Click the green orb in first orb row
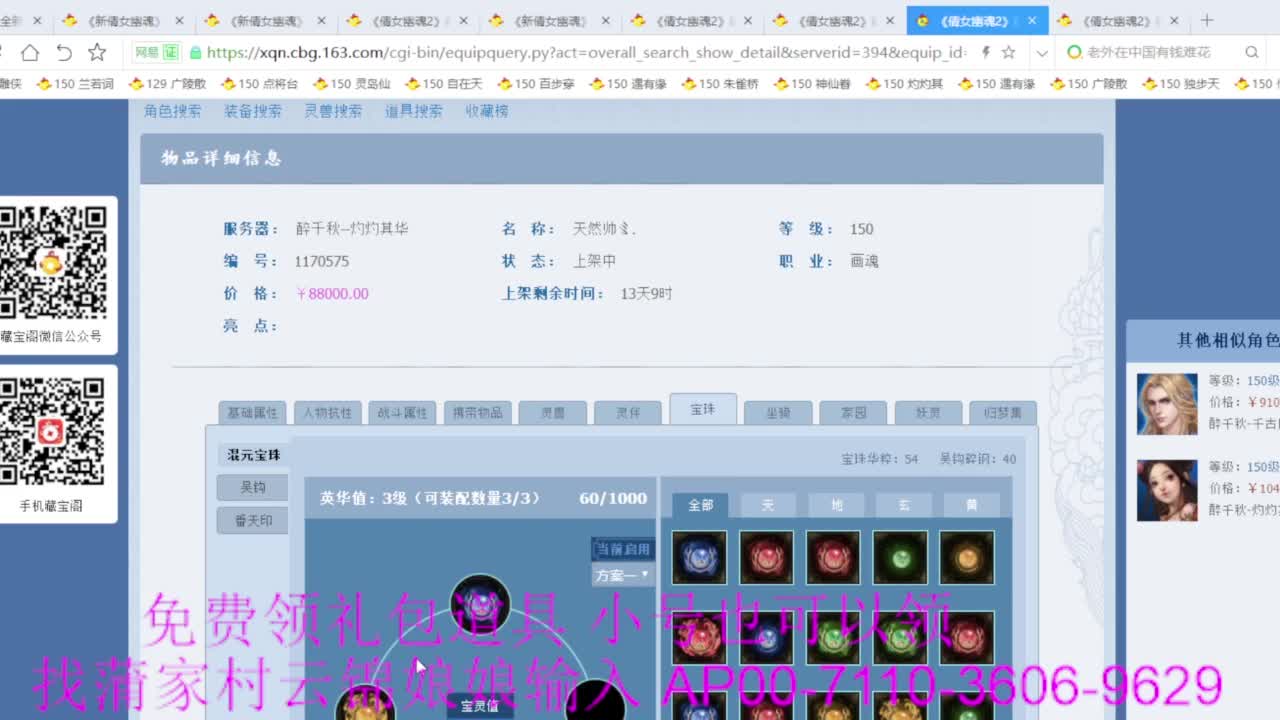 tap(900, 557)
